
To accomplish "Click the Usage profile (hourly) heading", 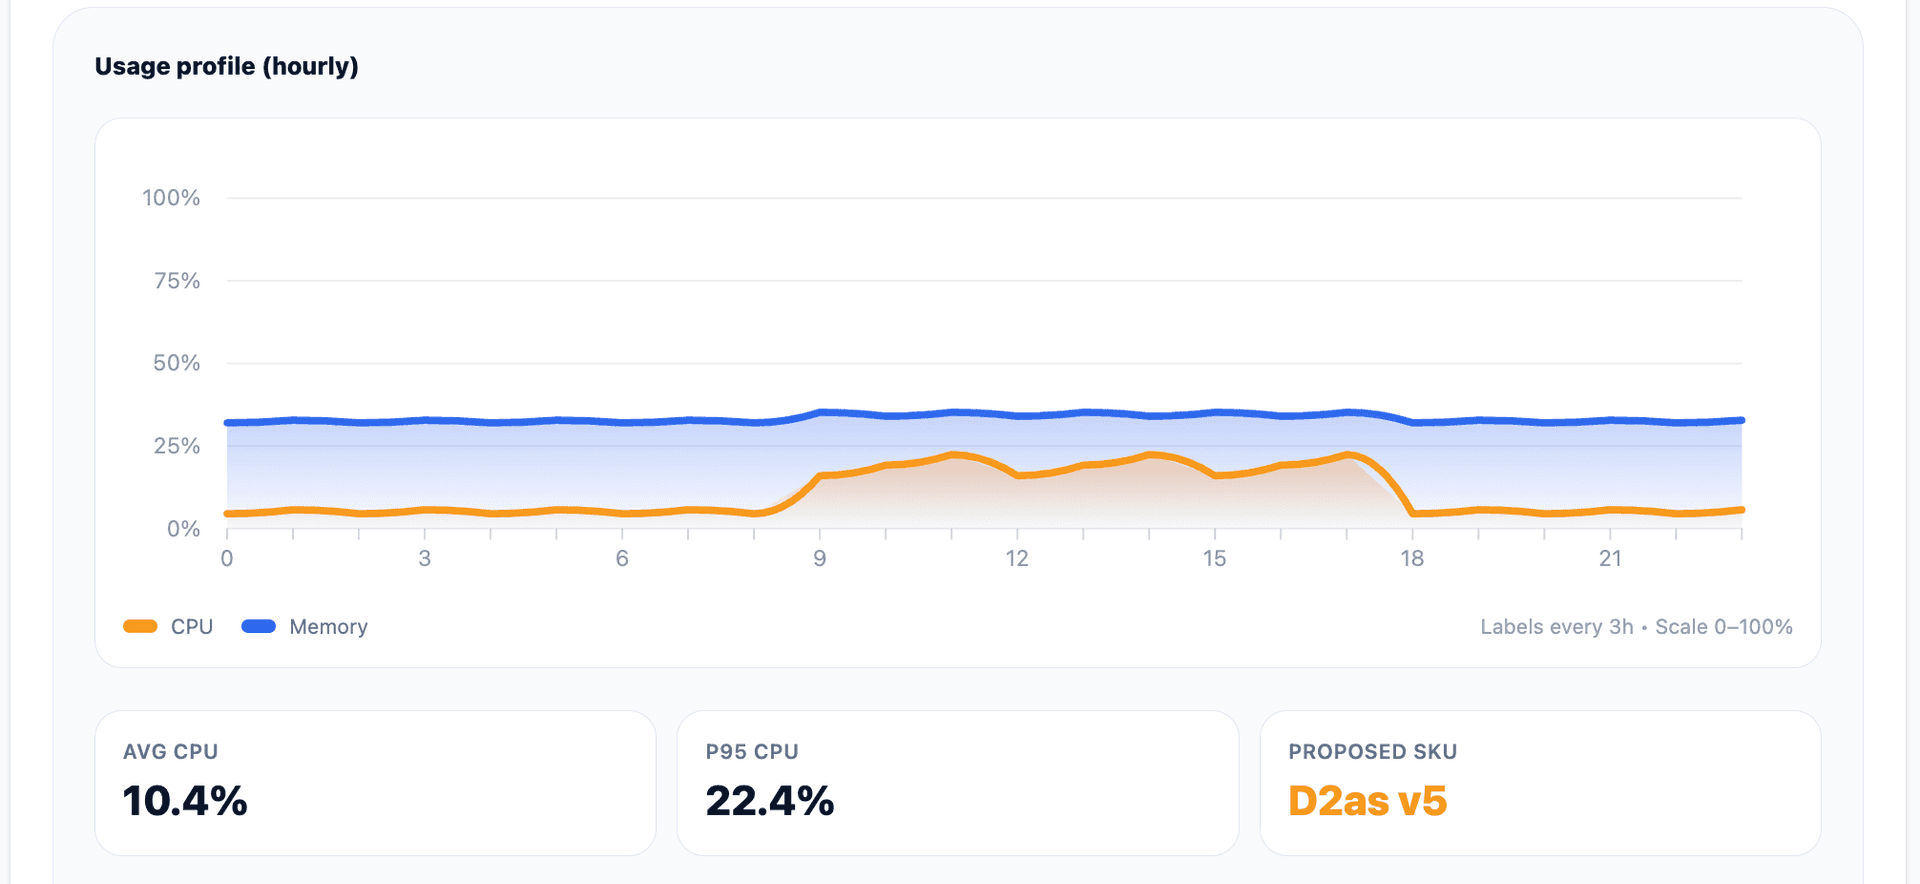I will (x=227, y=66).
